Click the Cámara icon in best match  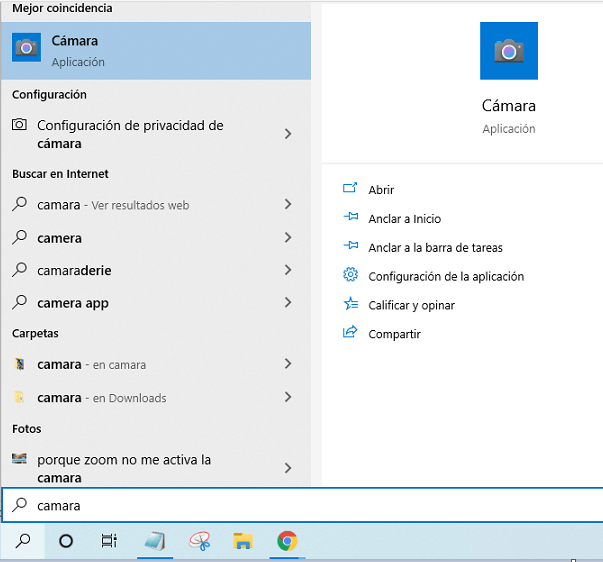coord(27,47)
